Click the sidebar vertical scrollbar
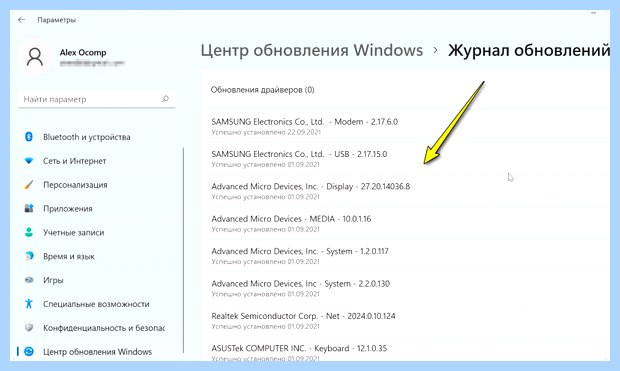Image resolution: width=620 pixels, height=371 pixels. coord(183,250)
